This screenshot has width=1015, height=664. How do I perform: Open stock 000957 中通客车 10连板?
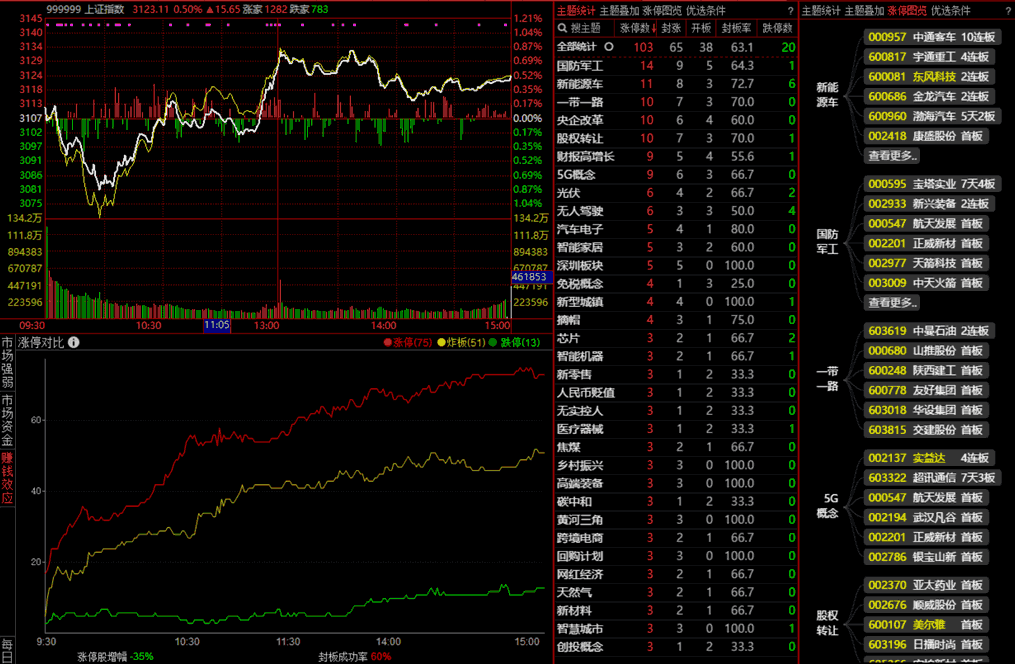928,37
